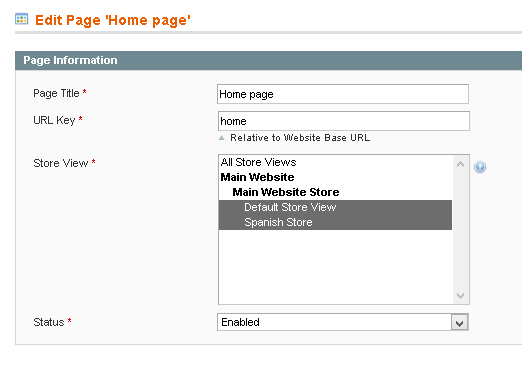
Task: Click the 'Relative to Website Base URL' note
Action: click(x=300, y=138)
